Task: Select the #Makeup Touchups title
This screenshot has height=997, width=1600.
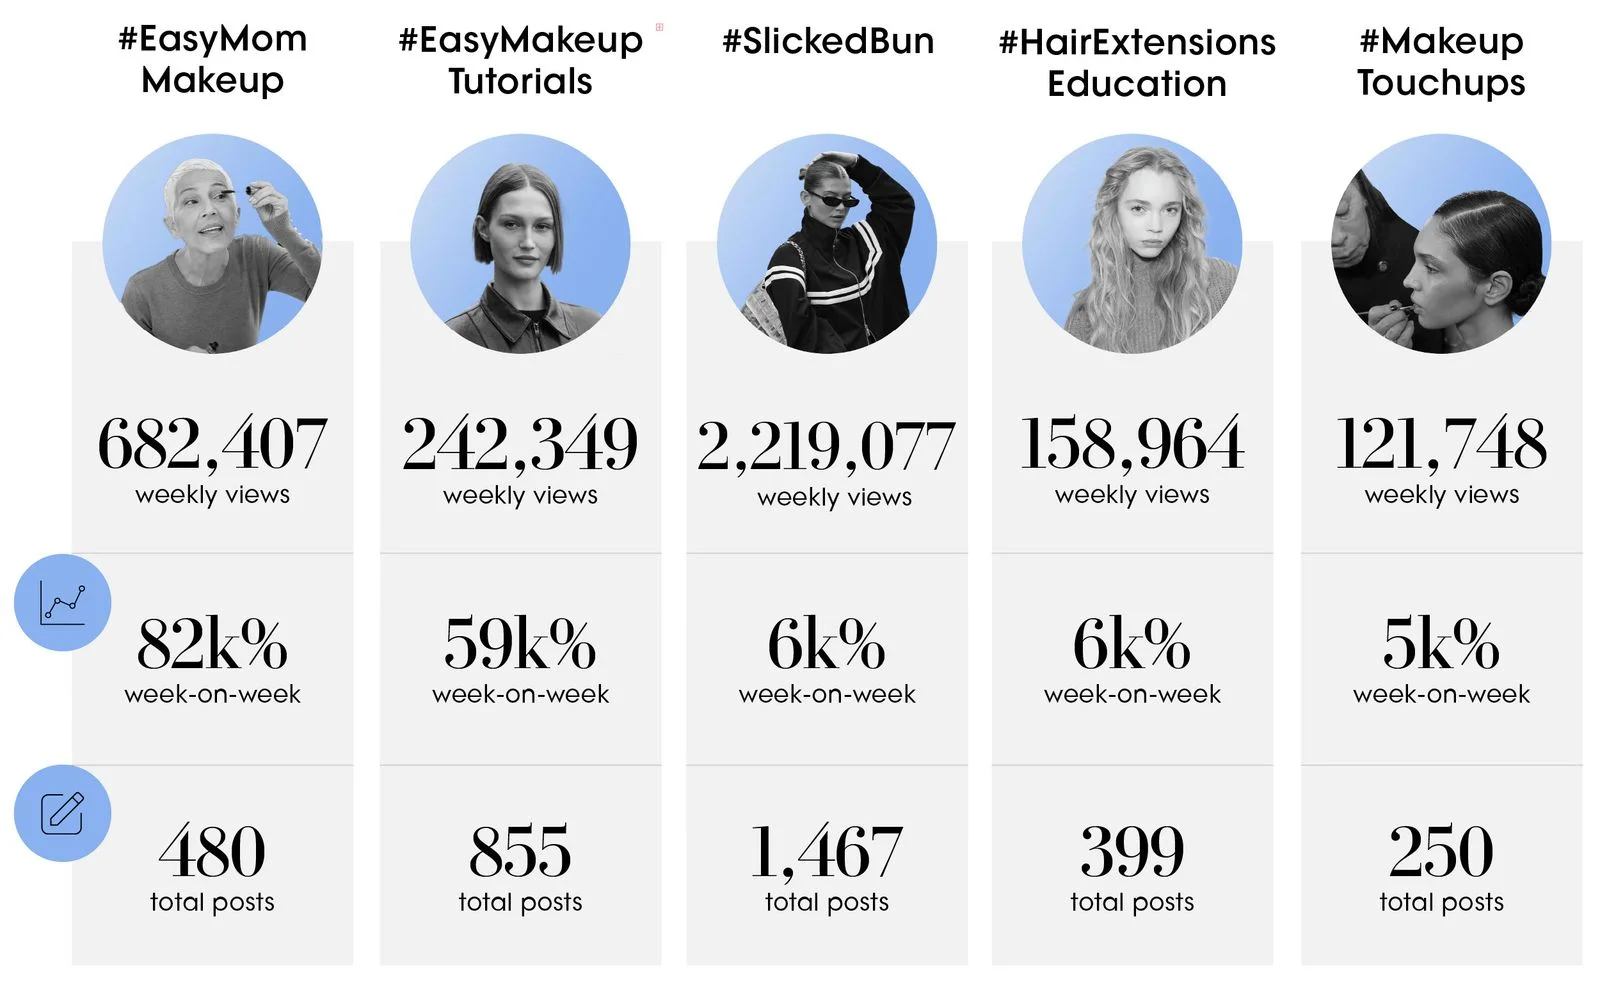Action: coord(1441,62)
